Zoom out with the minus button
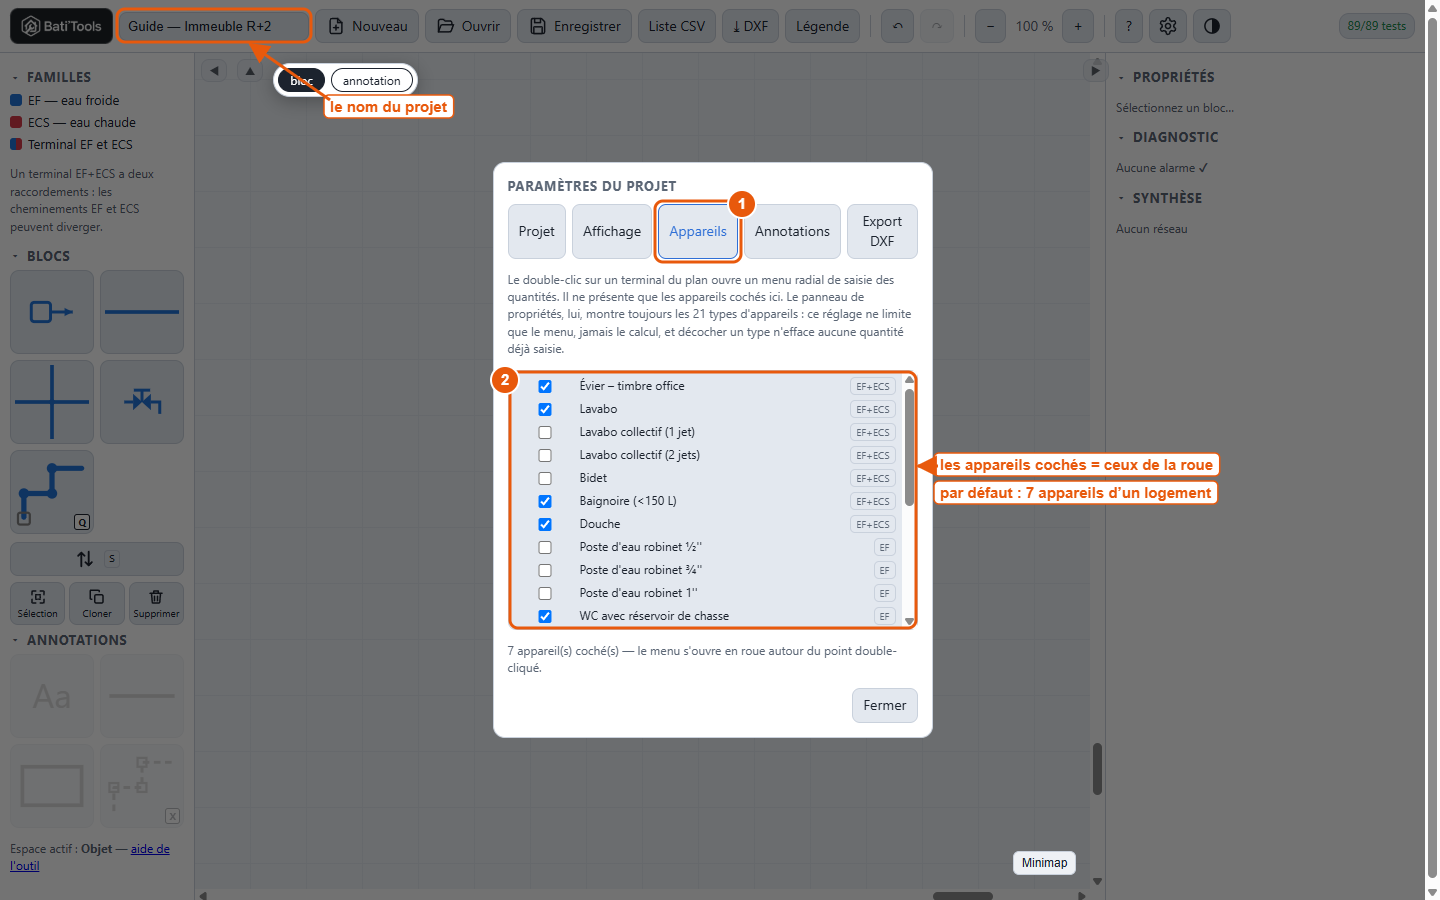 tap(990, 26)
